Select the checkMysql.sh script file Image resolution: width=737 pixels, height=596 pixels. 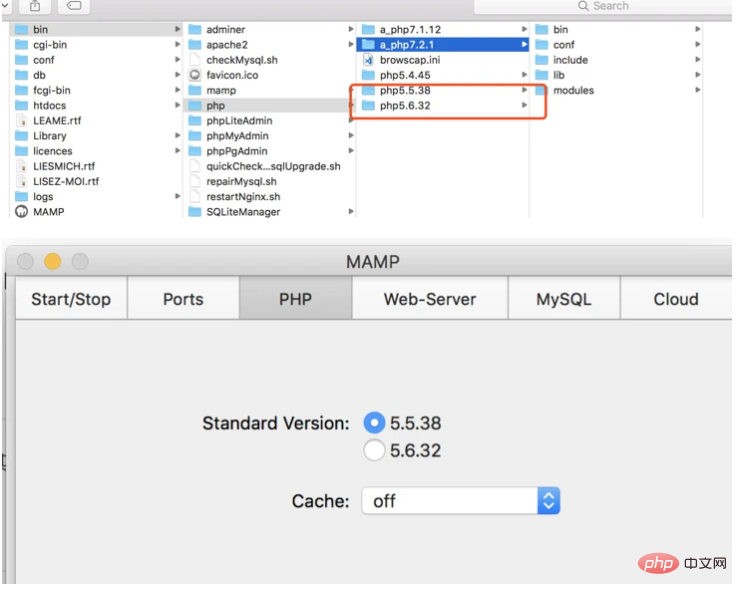270,60
